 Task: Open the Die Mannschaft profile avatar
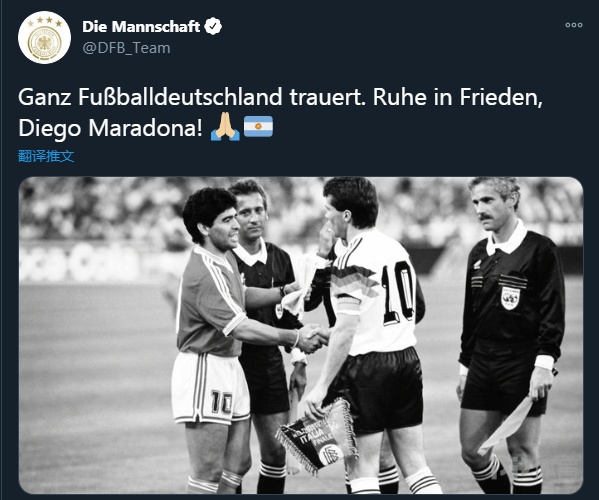44,37
